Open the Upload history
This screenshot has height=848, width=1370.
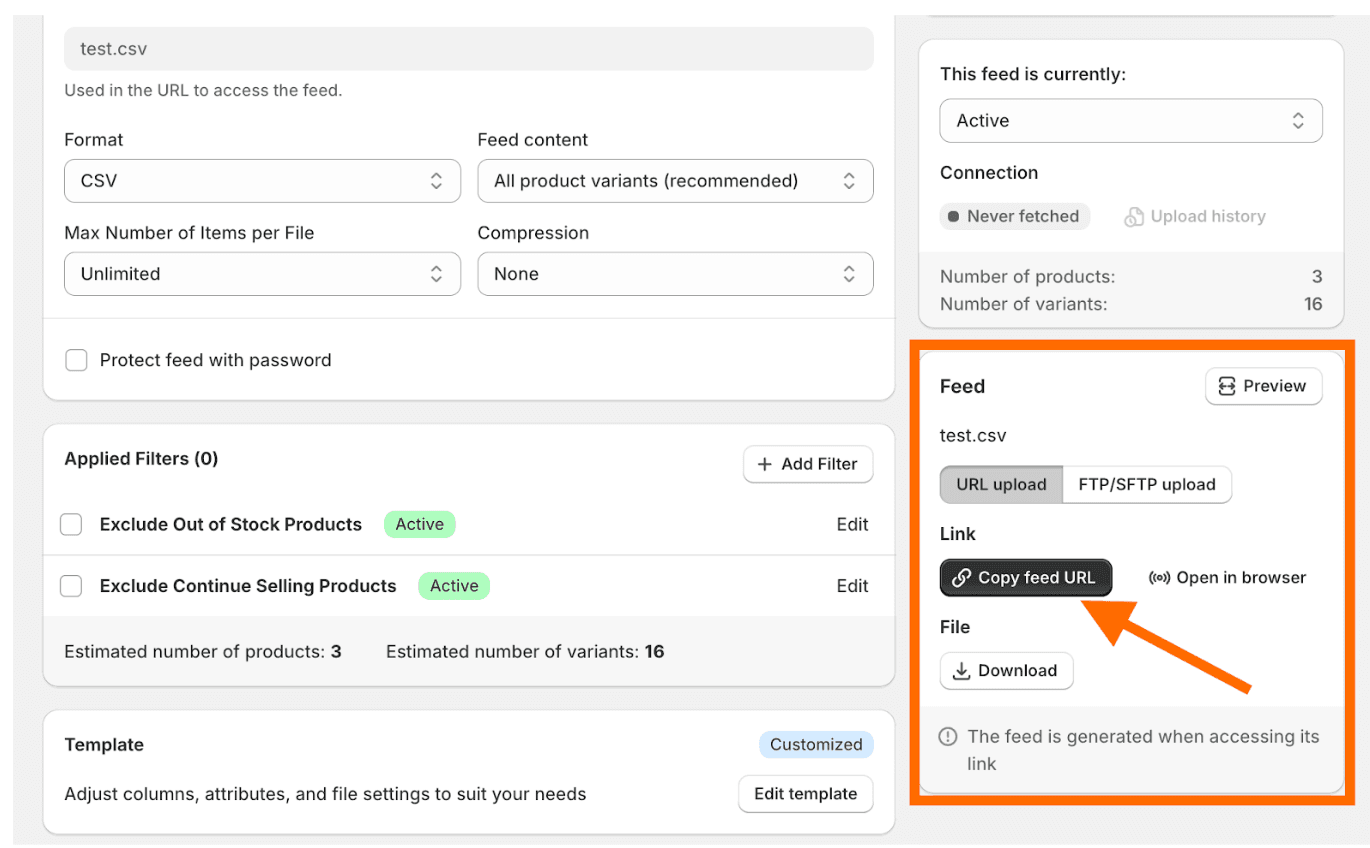[1194, 216]
